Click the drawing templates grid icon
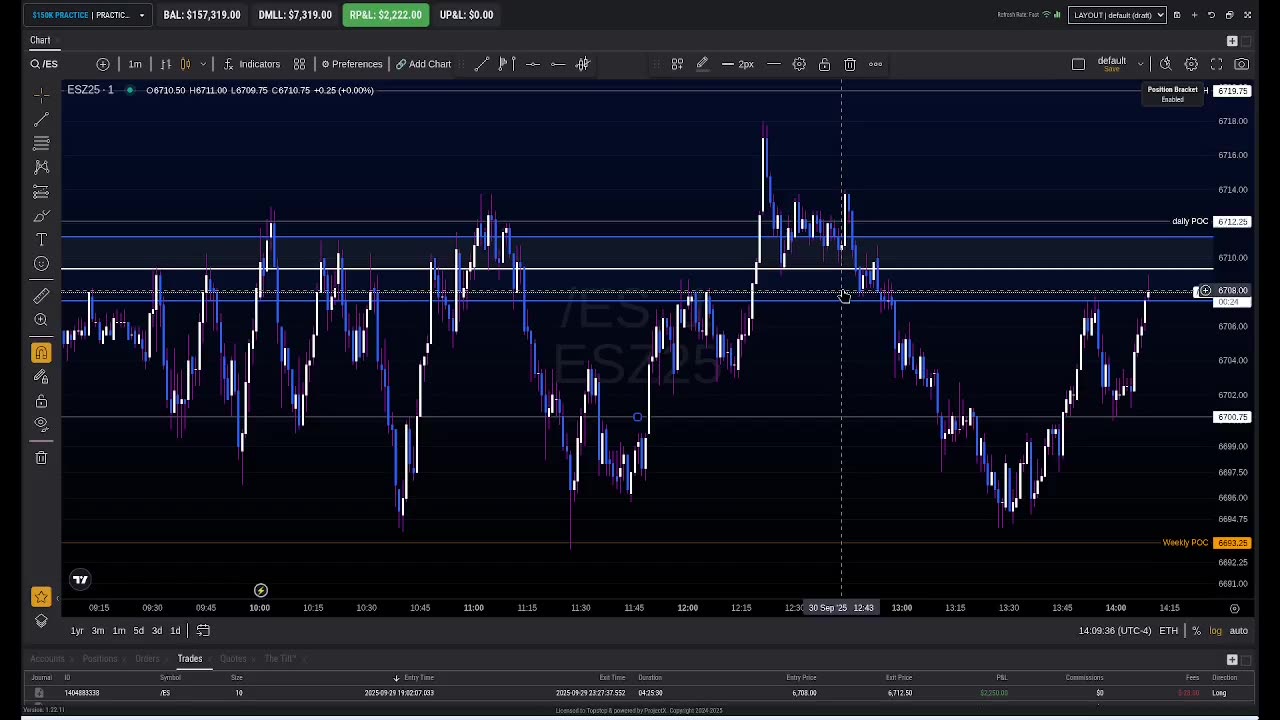 (x=677, y=64)
